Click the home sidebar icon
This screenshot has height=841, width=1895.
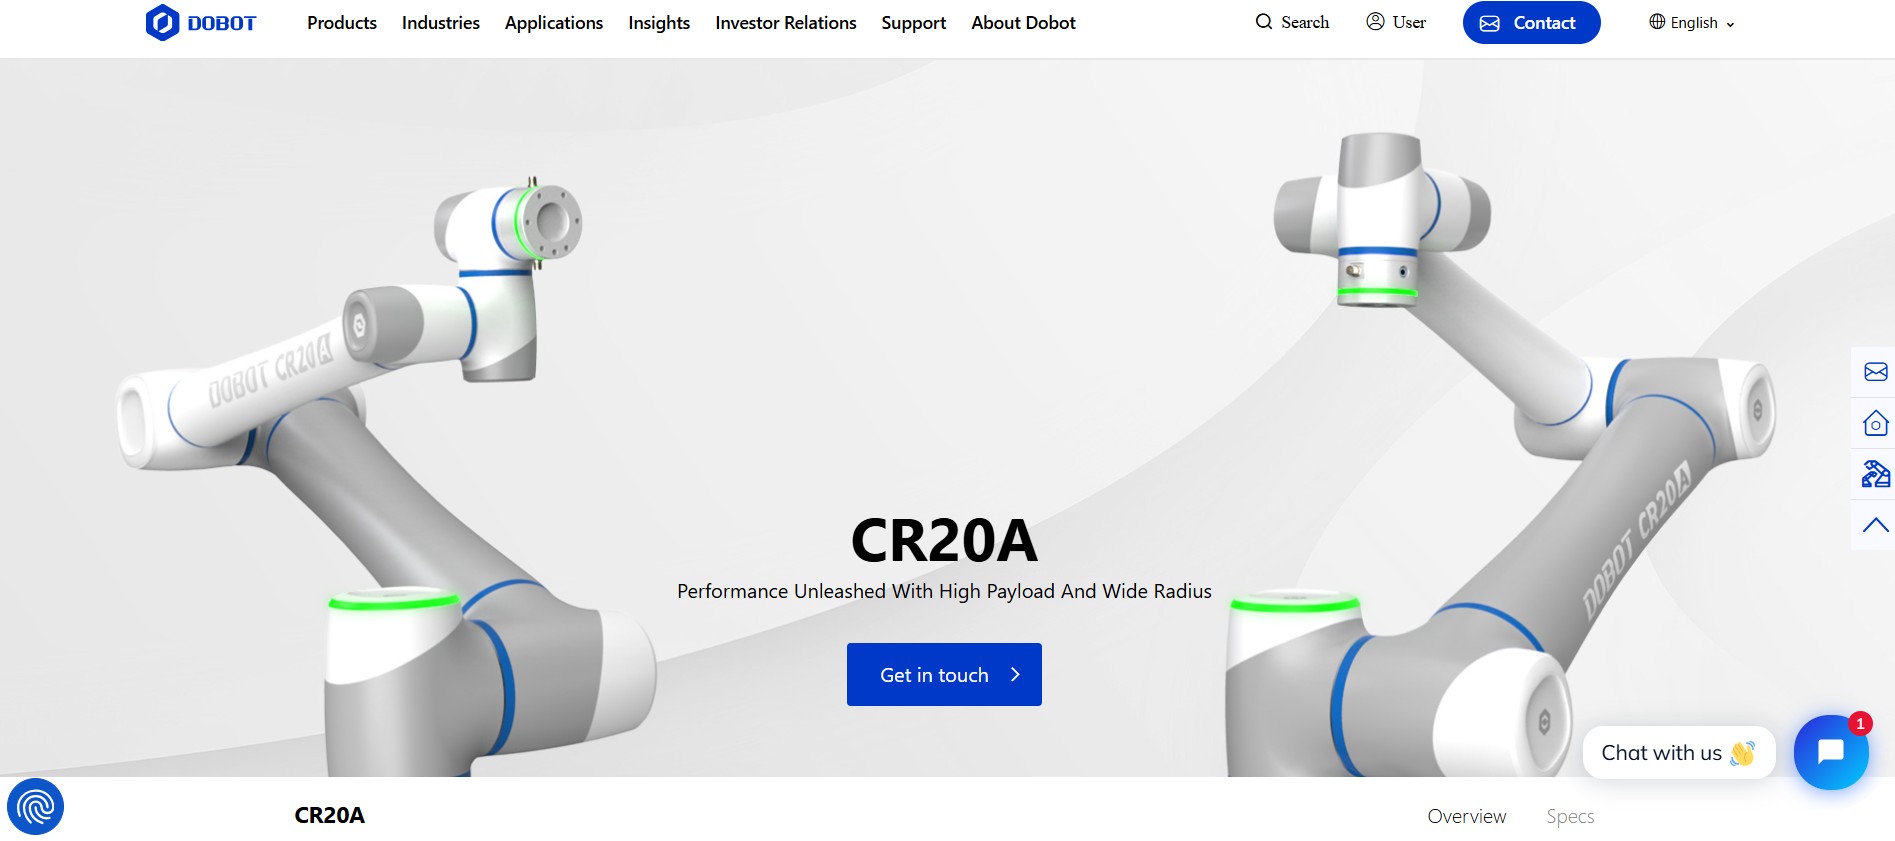1875,423
